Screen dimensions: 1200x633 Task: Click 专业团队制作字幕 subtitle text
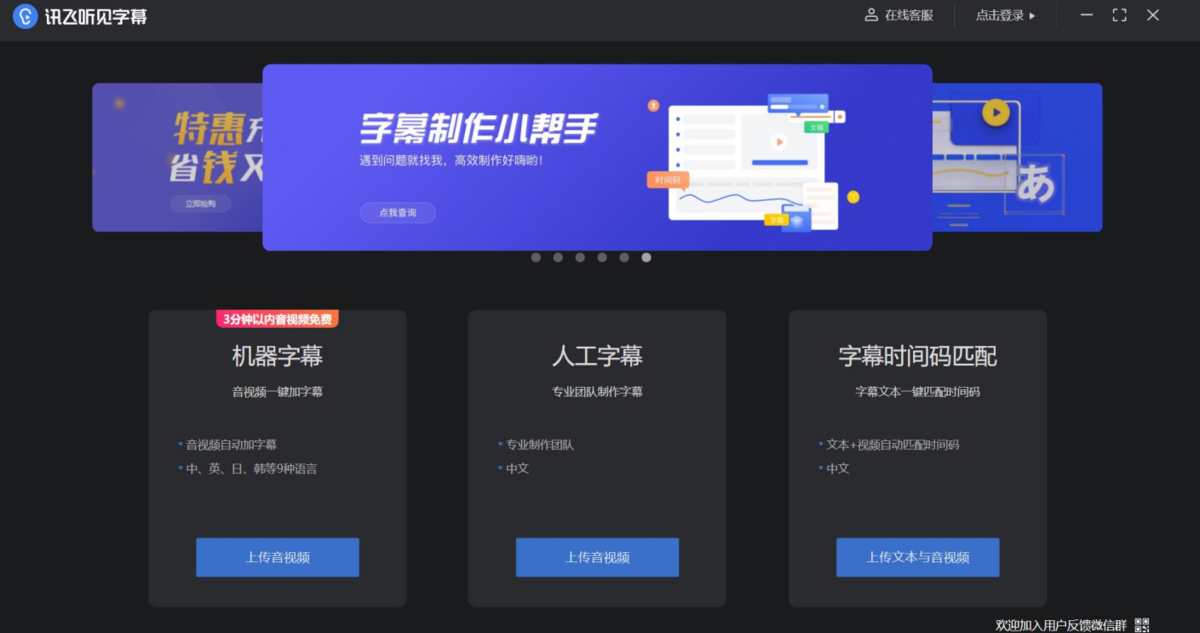pyautogui.click(x=597, y=392)
